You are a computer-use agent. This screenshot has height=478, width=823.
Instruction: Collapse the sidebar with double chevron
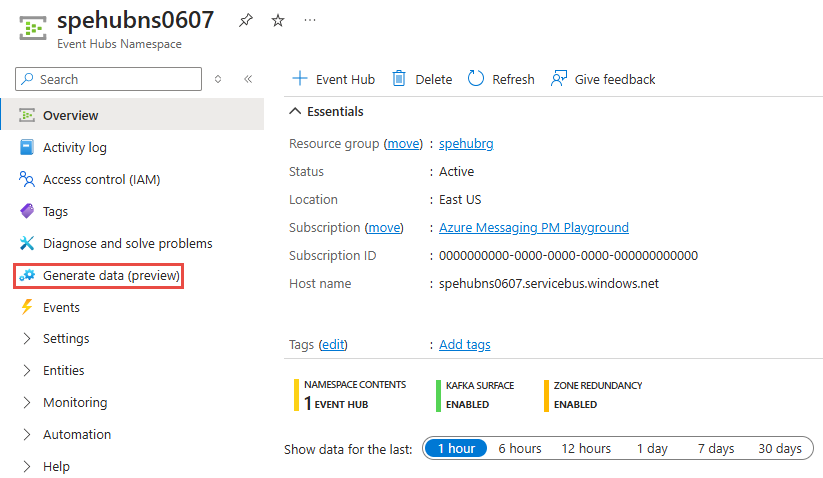coord(248,79)
